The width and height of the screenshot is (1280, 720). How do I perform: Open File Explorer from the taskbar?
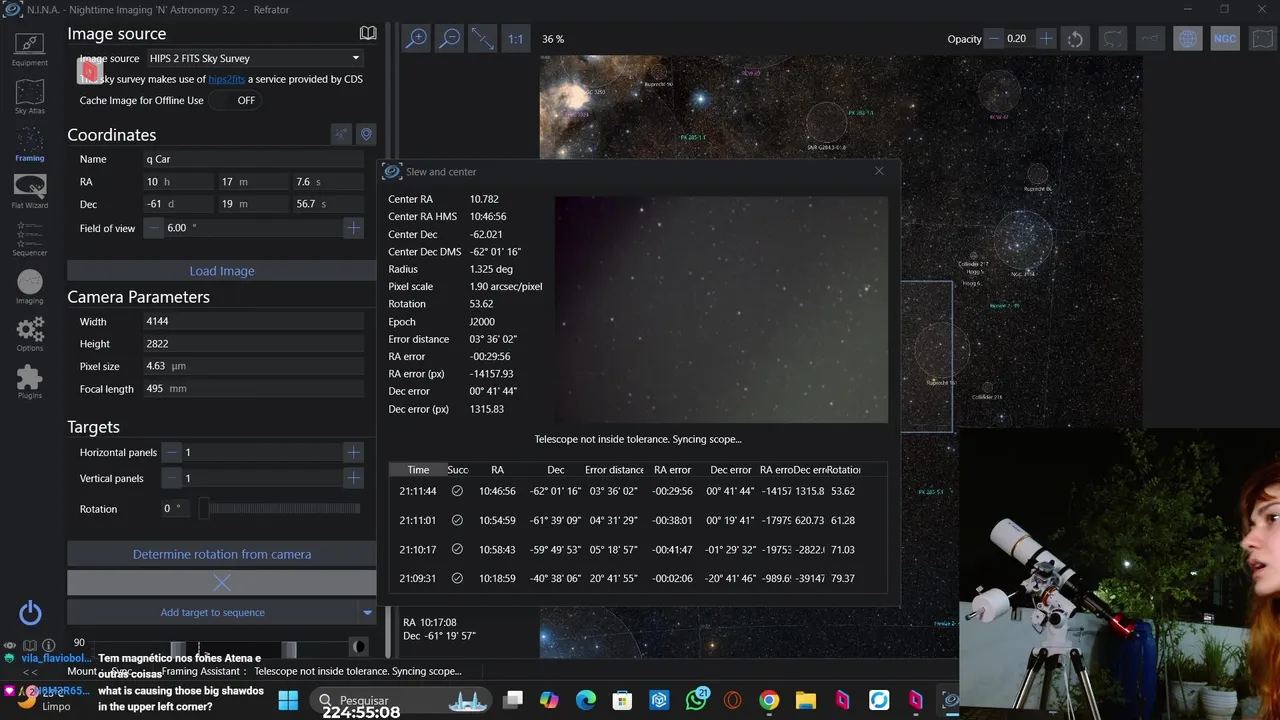click(x=806, y=700)
